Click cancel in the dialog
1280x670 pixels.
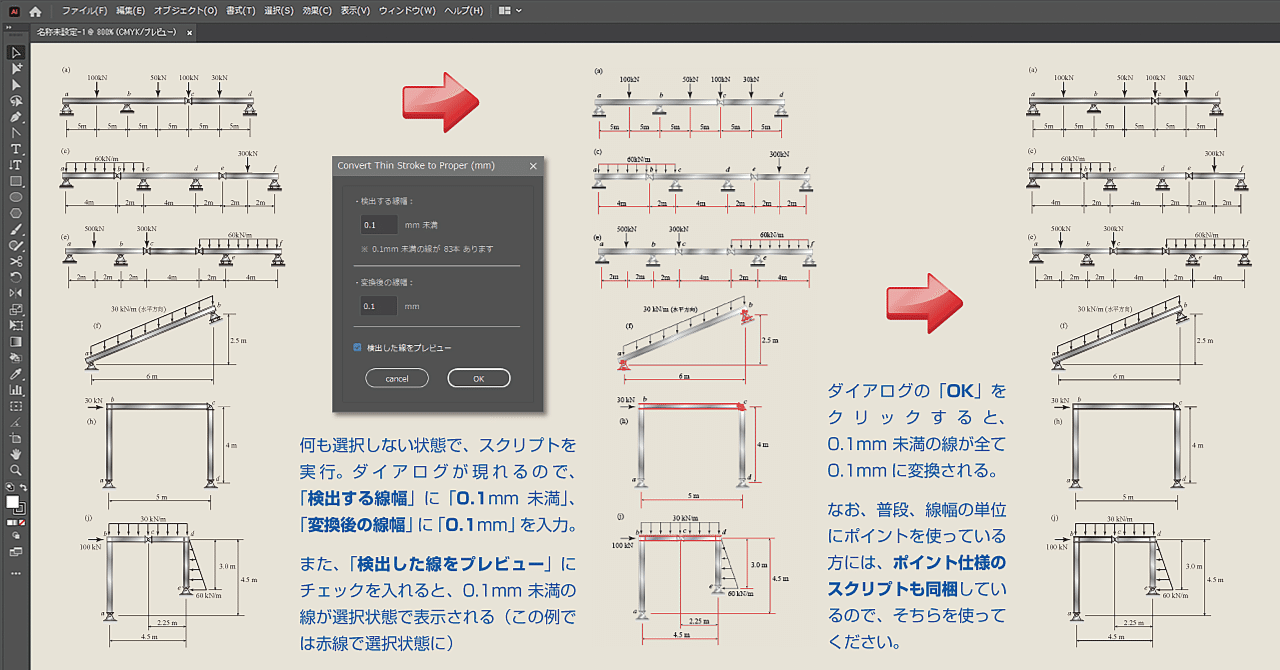pos(397,378)
